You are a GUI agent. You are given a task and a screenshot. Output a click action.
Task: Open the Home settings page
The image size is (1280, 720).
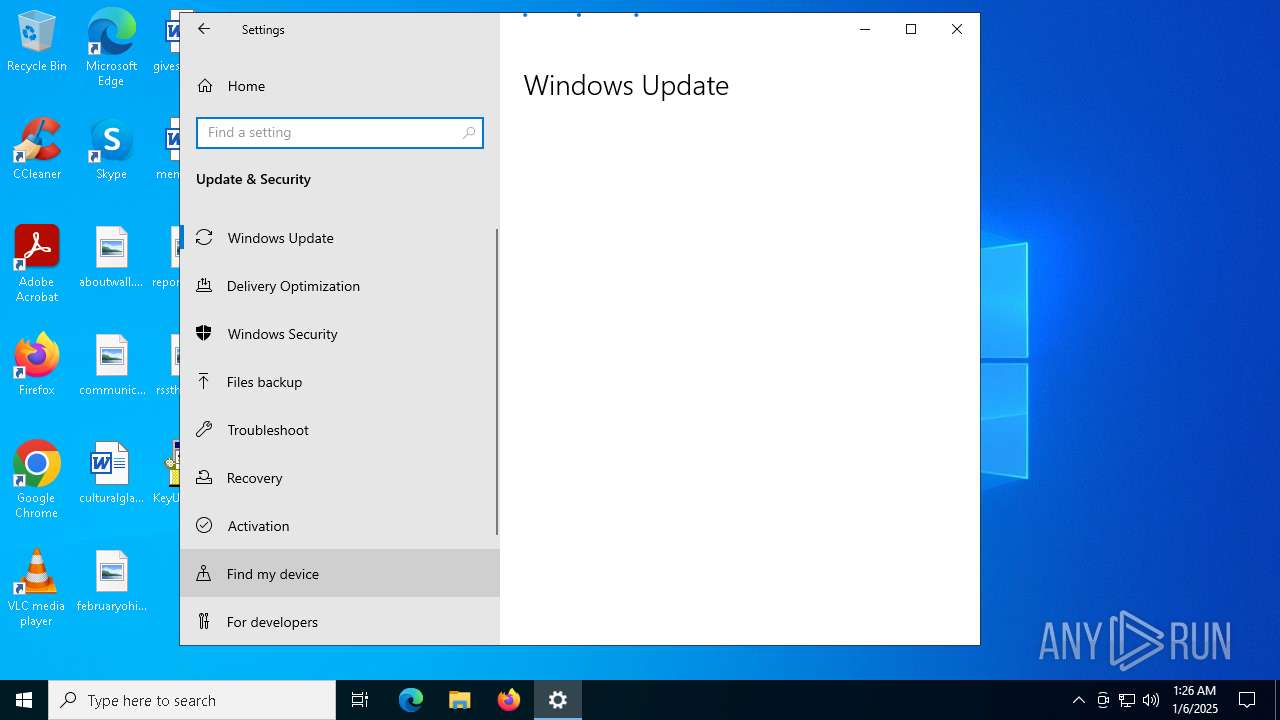click(340, 86)
